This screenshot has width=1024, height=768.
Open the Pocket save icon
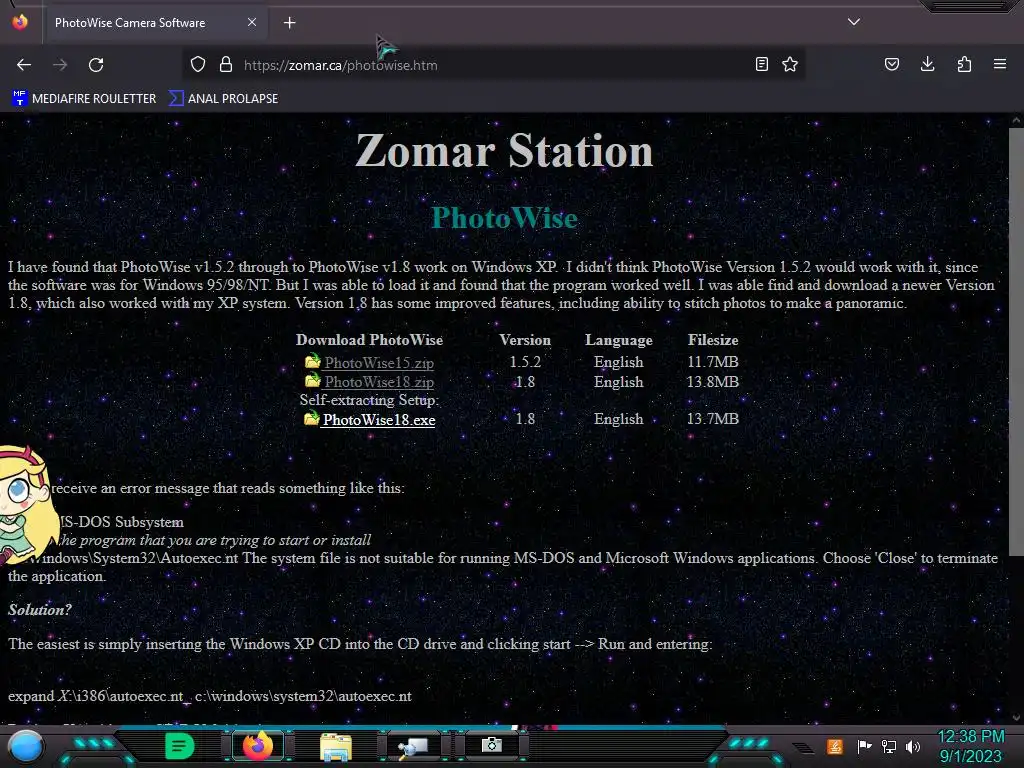click(891, 64)
